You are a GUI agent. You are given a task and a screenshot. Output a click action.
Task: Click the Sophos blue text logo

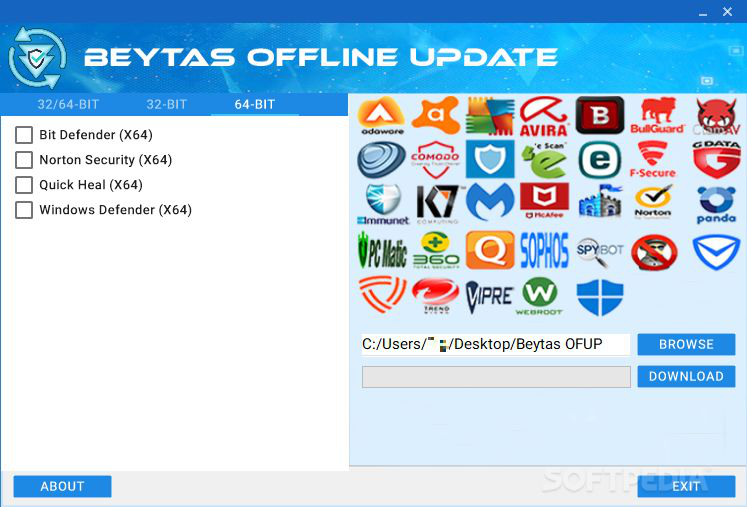click(x=545, y=250)
